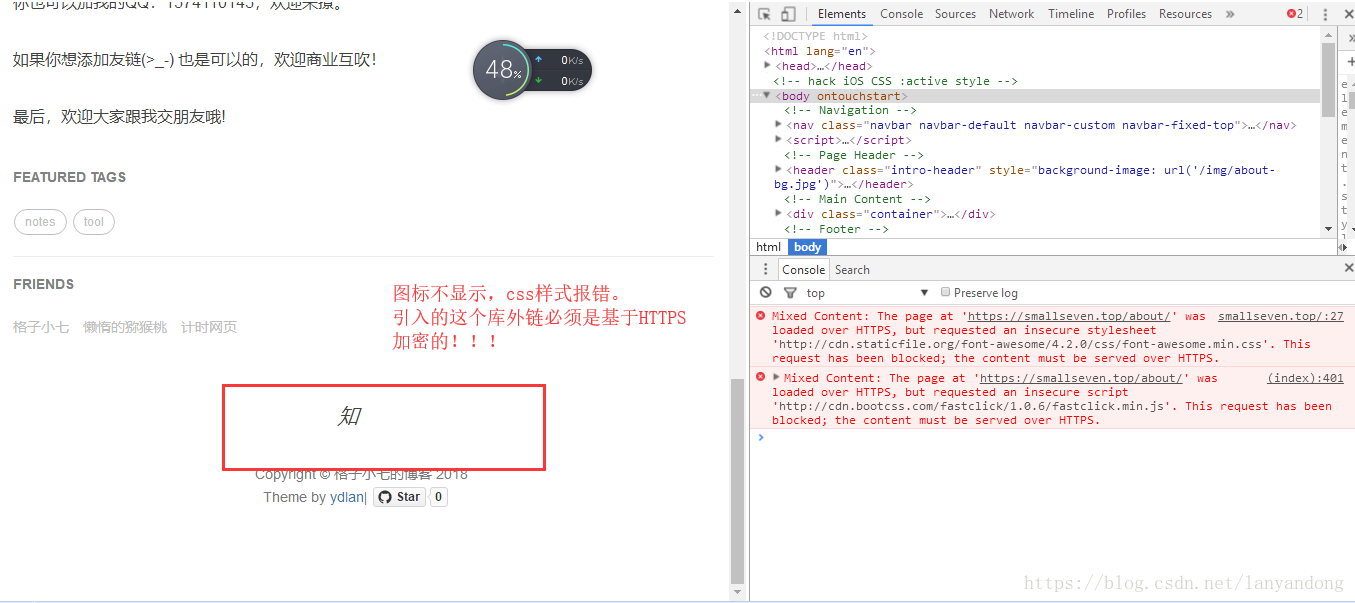
Task: Select the Main Content comment line
Action: coord(857,199)
